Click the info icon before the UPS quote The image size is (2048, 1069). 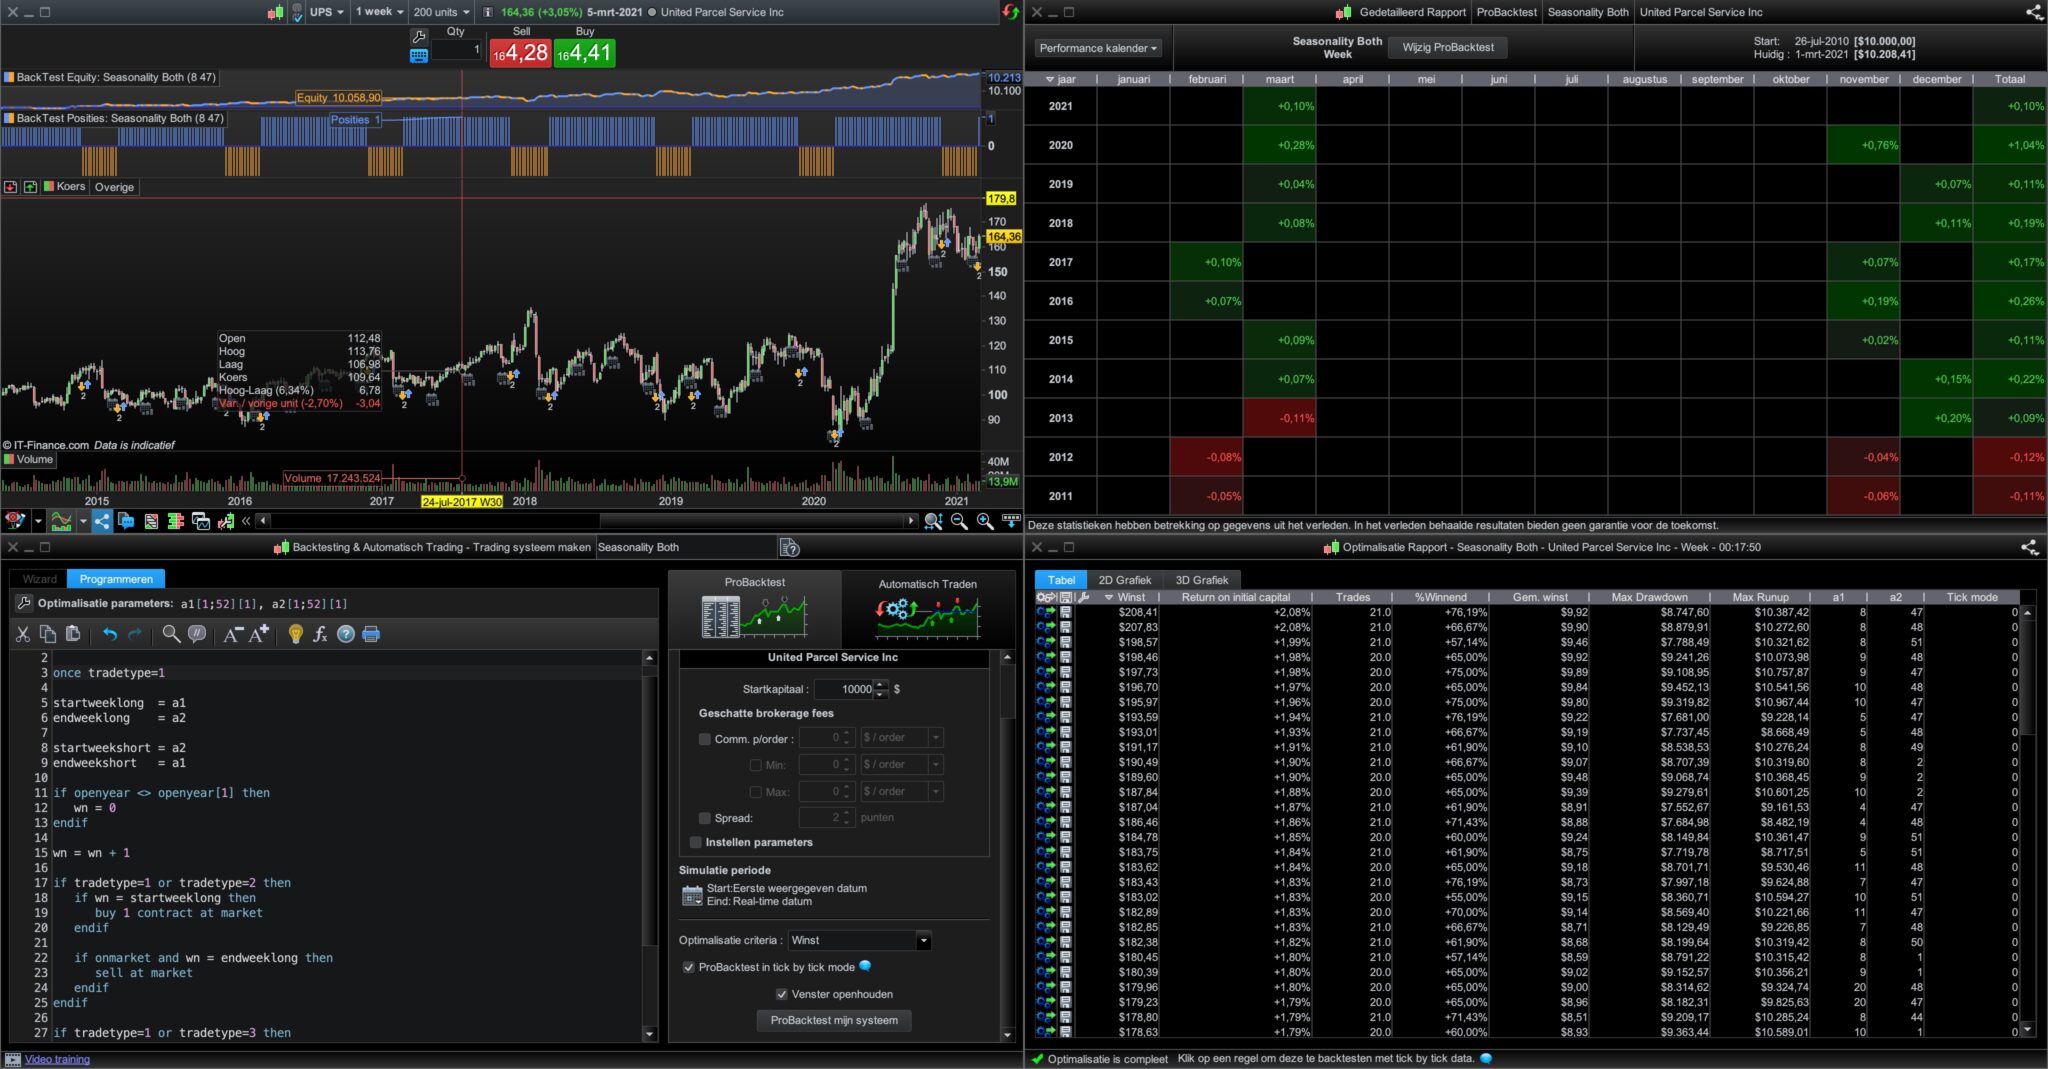click(488, 12)
